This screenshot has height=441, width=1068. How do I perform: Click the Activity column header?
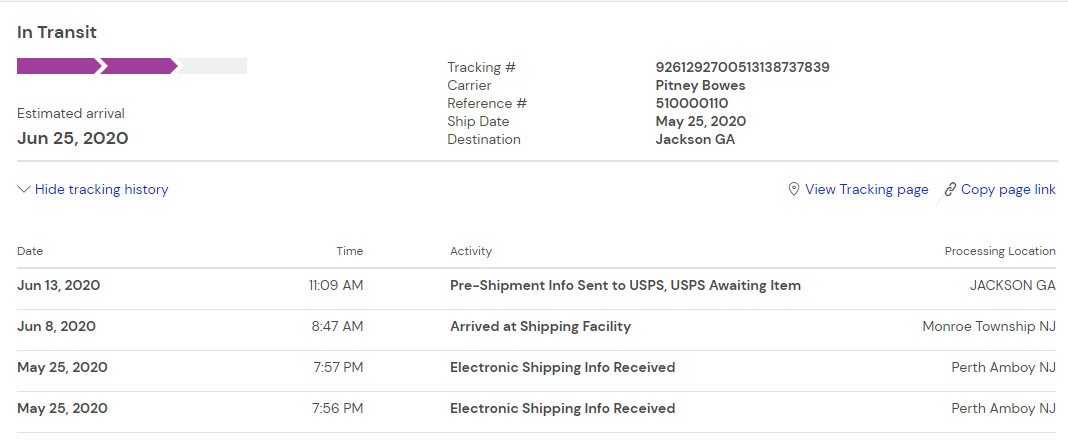pos(471,251)
